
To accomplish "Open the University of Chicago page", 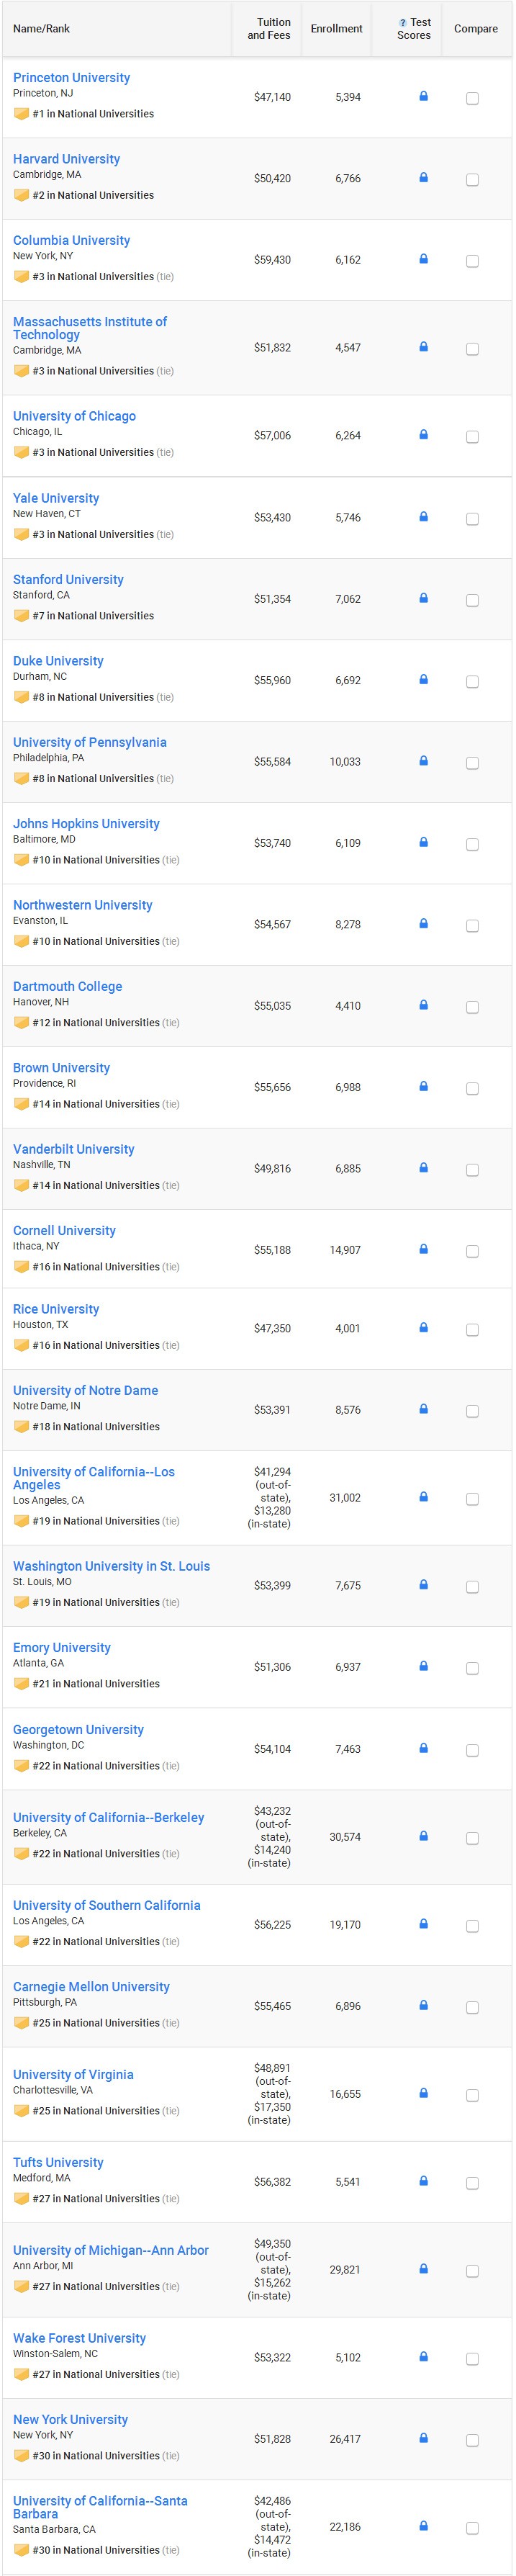I will [x=74, y=416].
